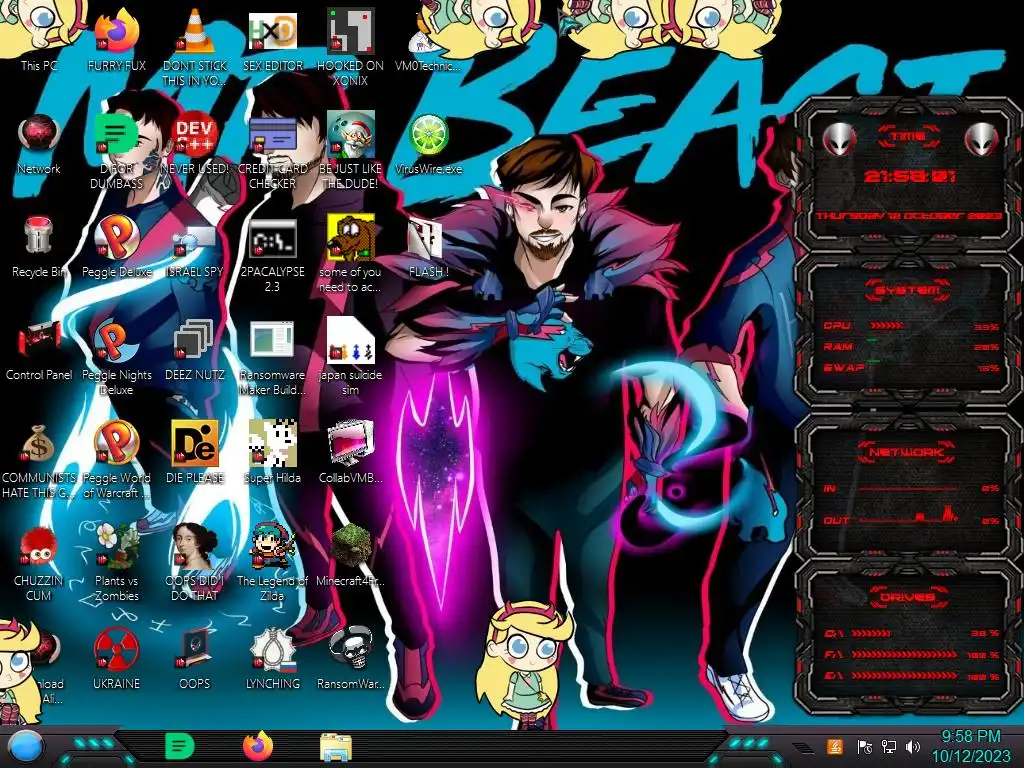Select the portrait icon OOPS DID I DO THAT
Viewport: 1024px width, 768px height.
pos(195,563)
